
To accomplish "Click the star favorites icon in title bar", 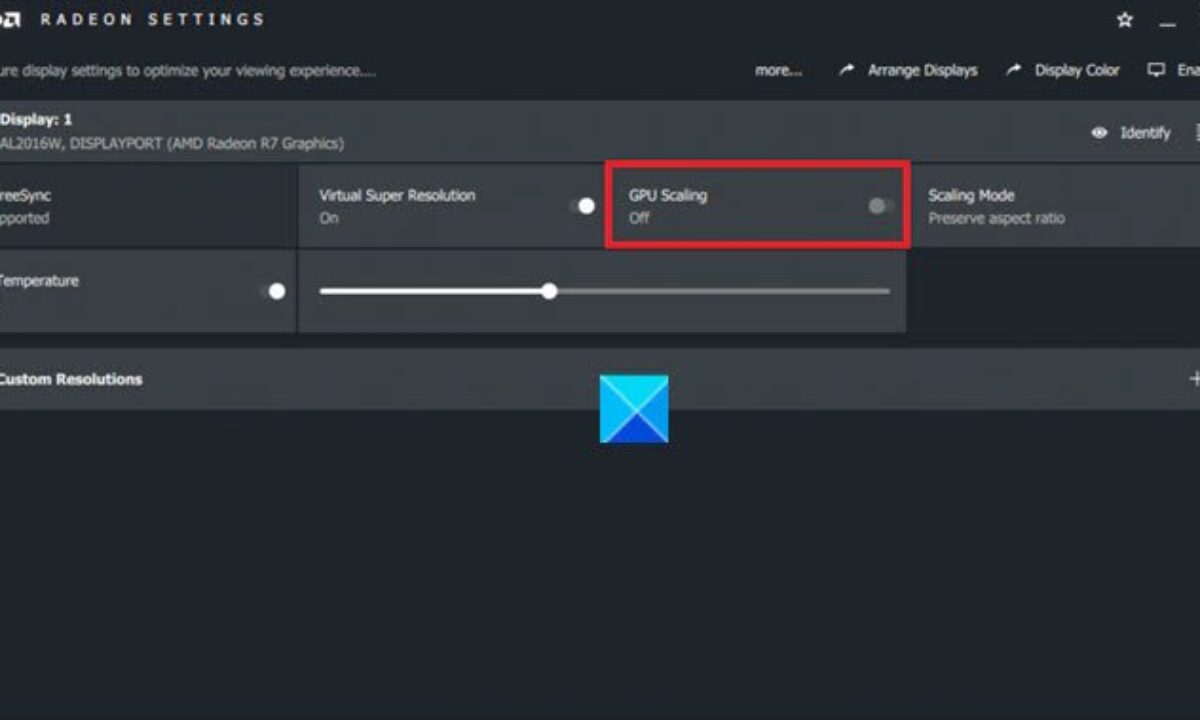I will pos(1125,20).
